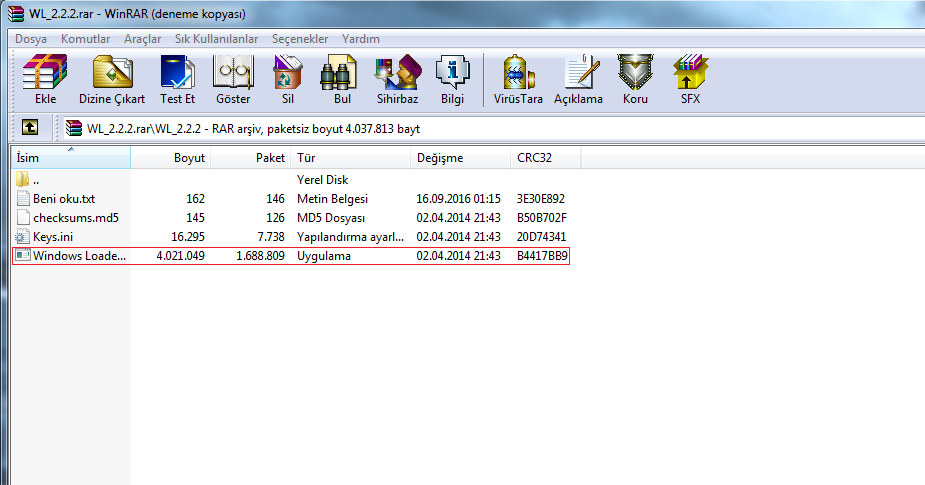
Task: Sort by Boyut column header
Action: (x=170, y=158)
